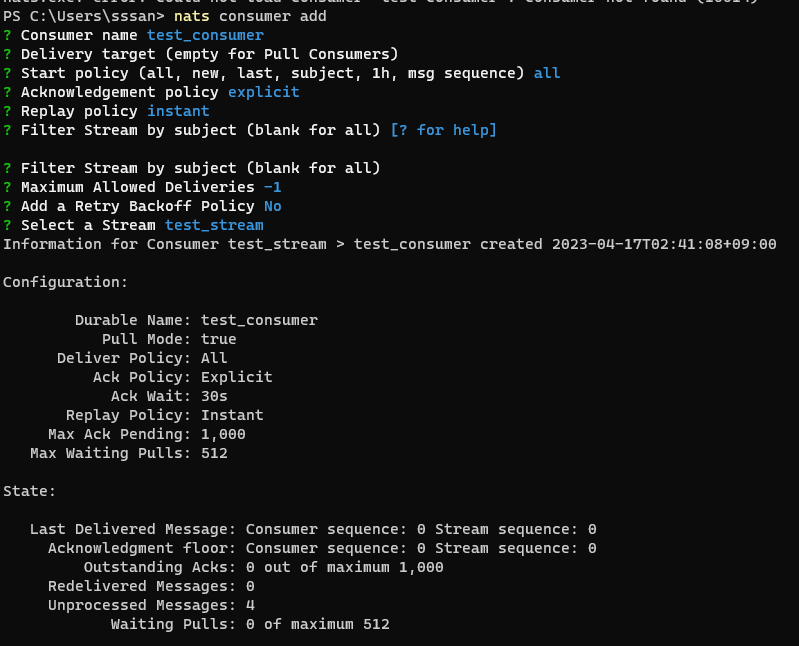
Task: Click the Max Waiting Pulls value "512"
Action: pyautogui.click(x=214, y=454)
